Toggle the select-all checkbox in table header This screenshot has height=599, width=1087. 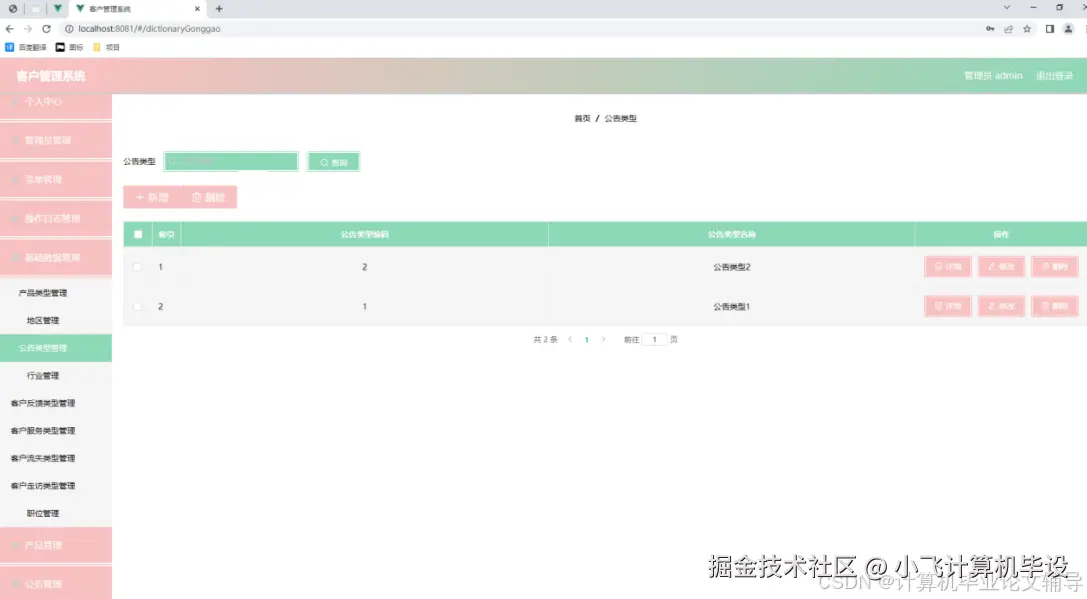[138, 234]
